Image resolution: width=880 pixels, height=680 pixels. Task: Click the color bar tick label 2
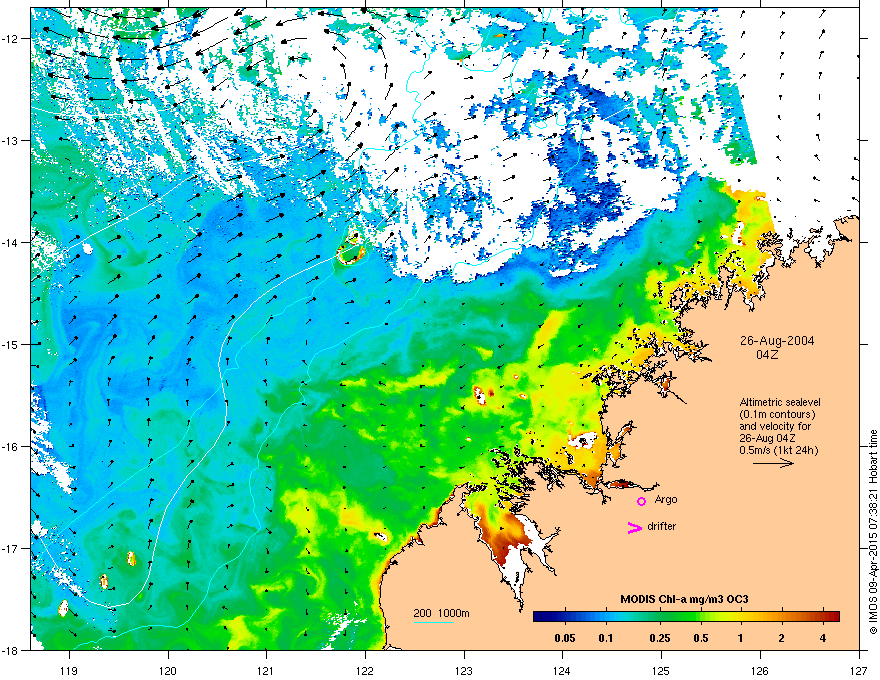[x=781, y=638]
